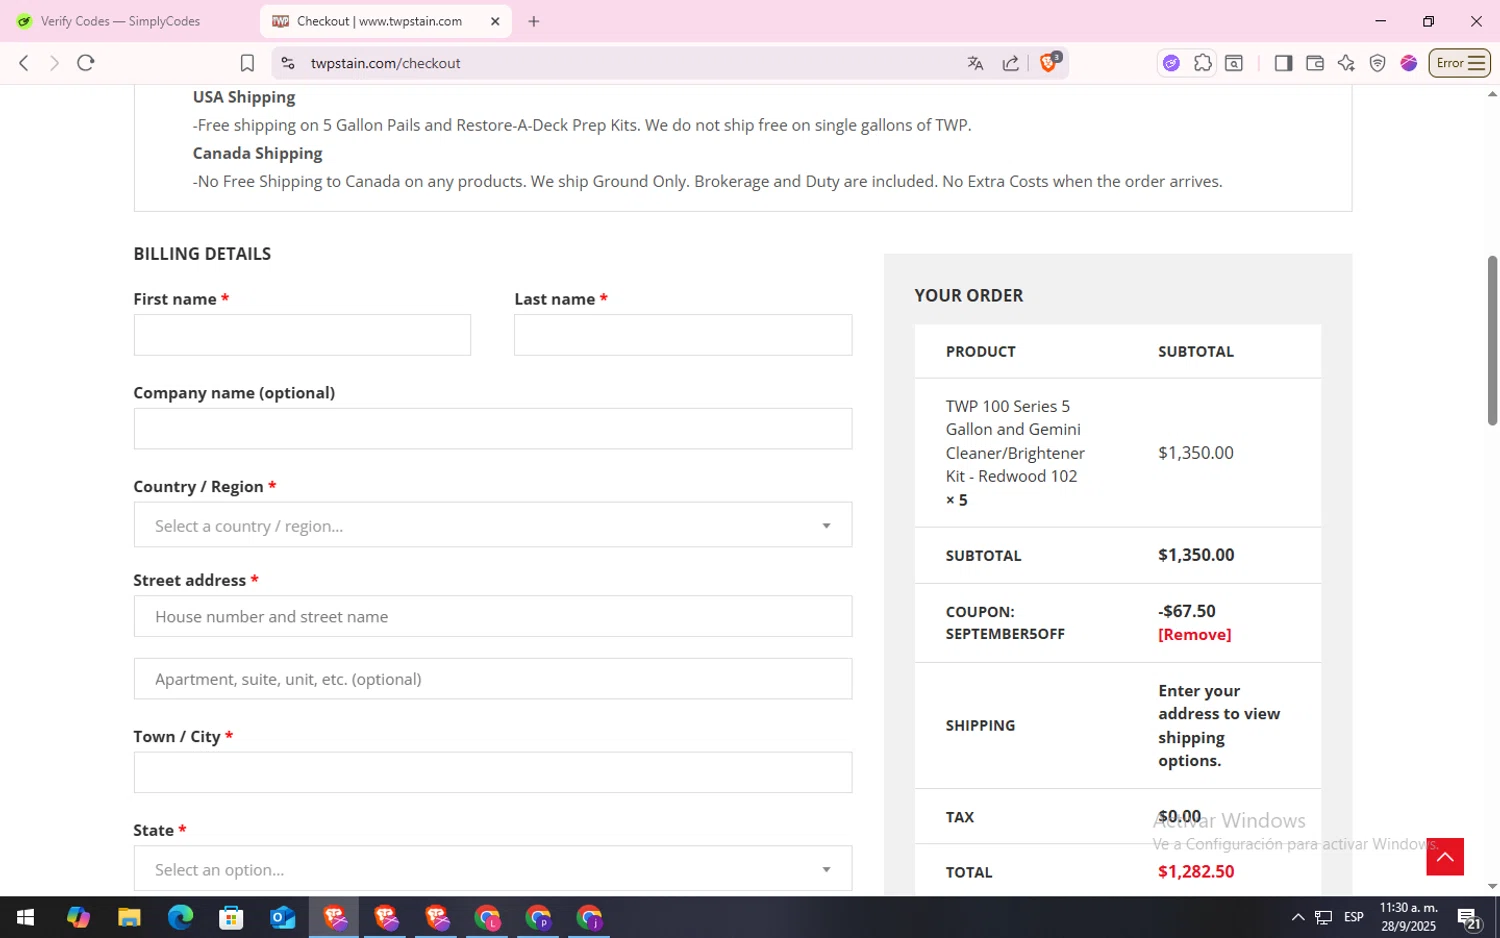Viewport: 1500px width, 938px height.
Task: Click the scrollbar down arrow
Action: 1492,886
